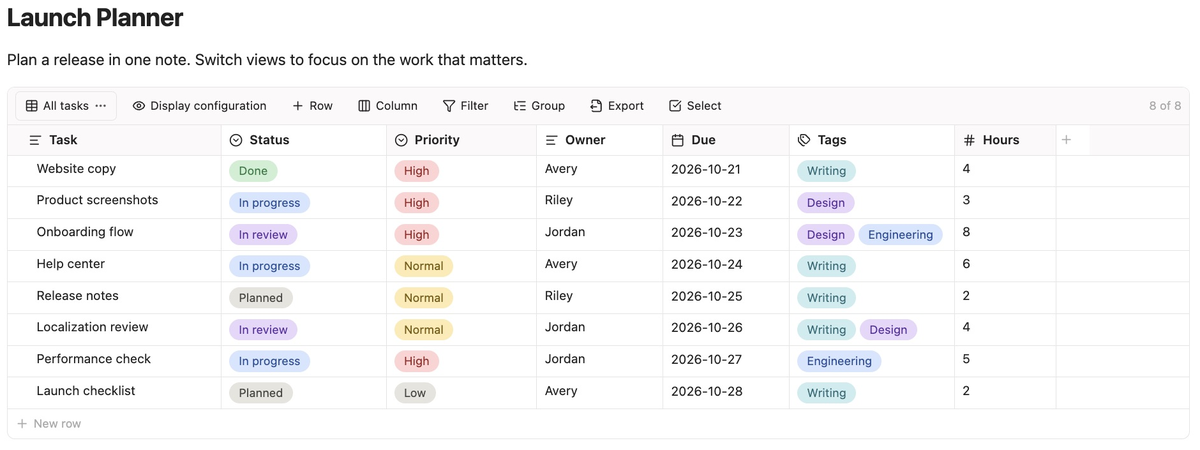Click the due date 2026-10-23
1200x450 pixels.
pyautogui.click(x=707, y=232)
